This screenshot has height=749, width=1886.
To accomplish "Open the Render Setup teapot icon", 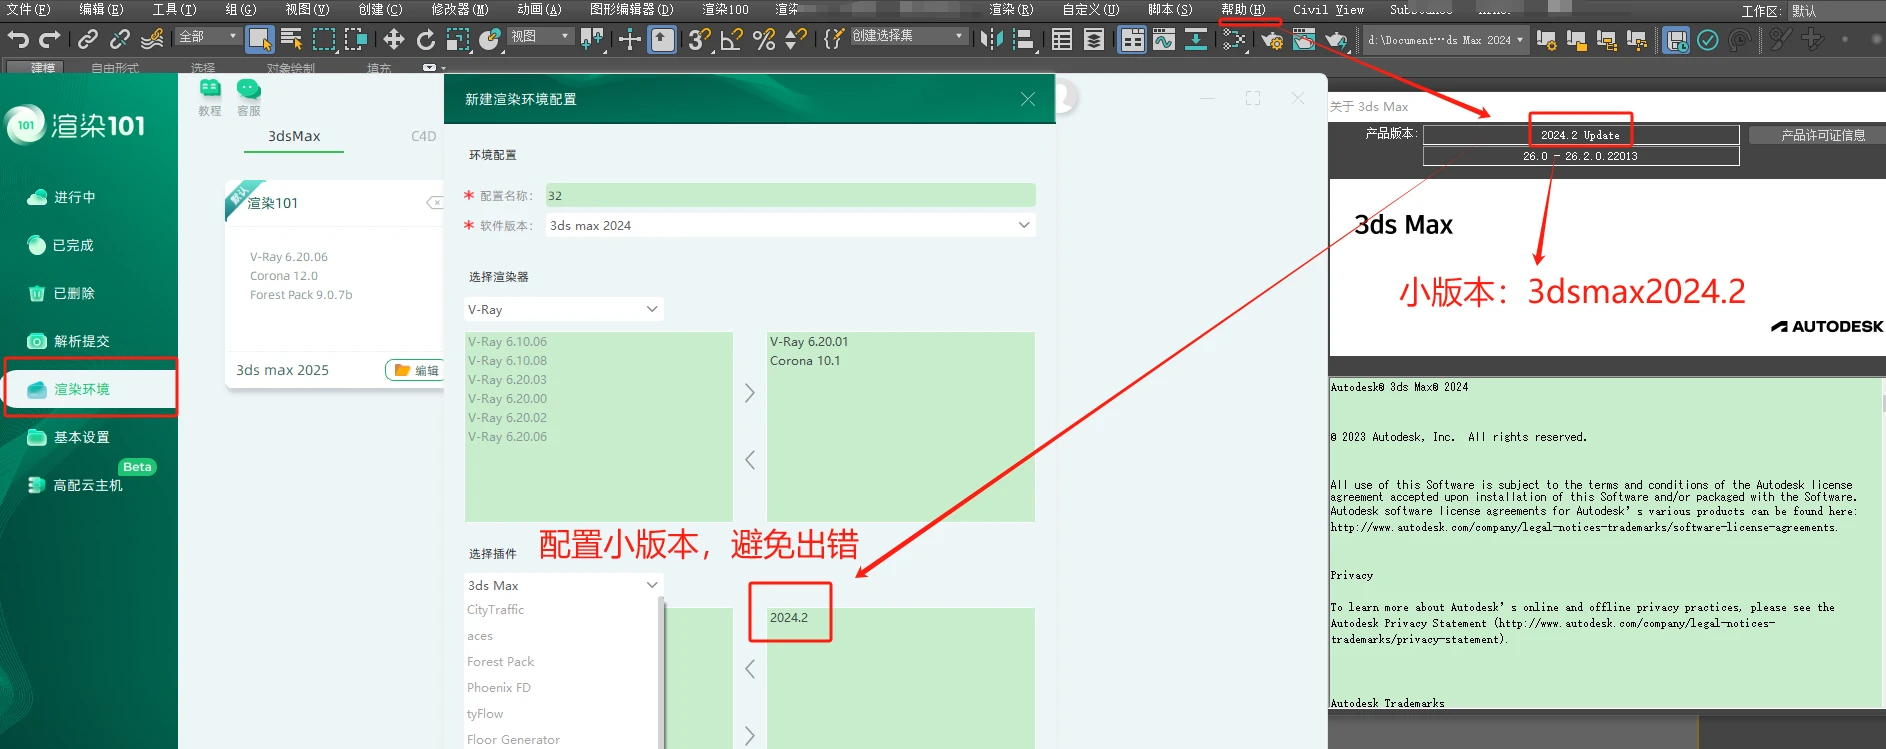I will pos(1272,40).
